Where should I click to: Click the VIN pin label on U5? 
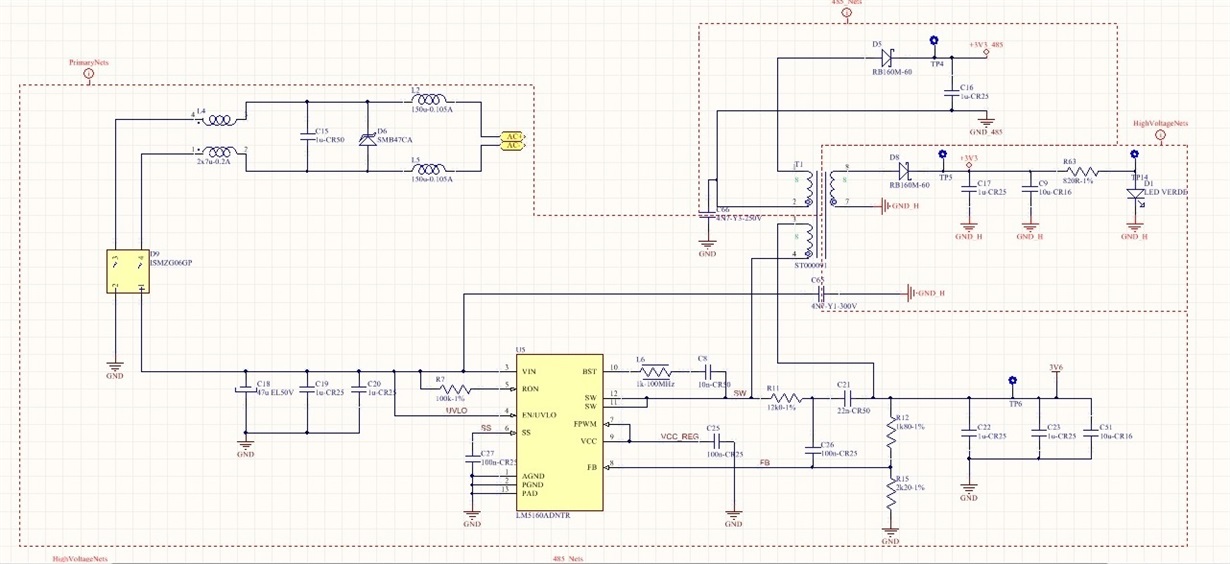click(x=529, y=372)
